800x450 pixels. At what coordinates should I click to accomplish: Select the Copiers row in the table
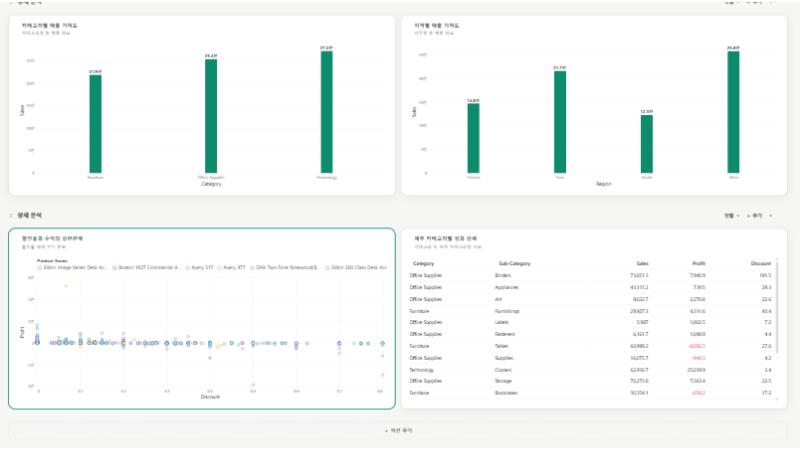pyautogui.click(x=590, y=370)
